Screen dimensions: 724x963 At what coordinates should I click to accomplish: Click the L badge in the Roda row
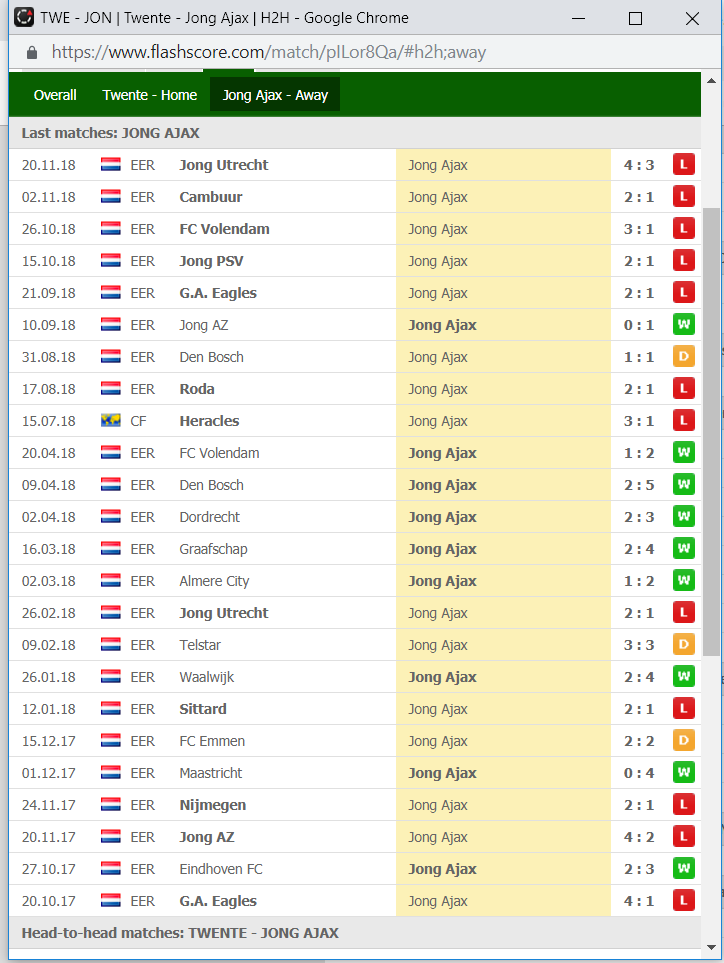tap(683, 388)
